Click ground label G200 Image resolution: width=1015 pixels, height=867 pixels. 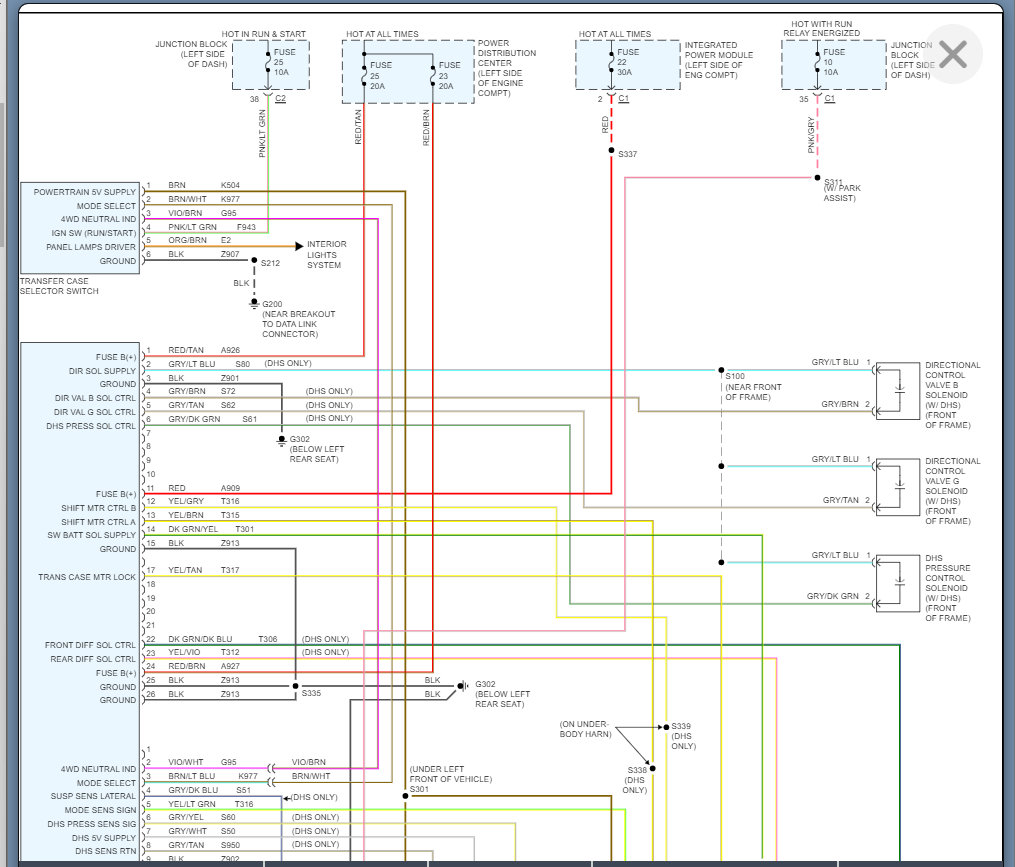point(272,304)
